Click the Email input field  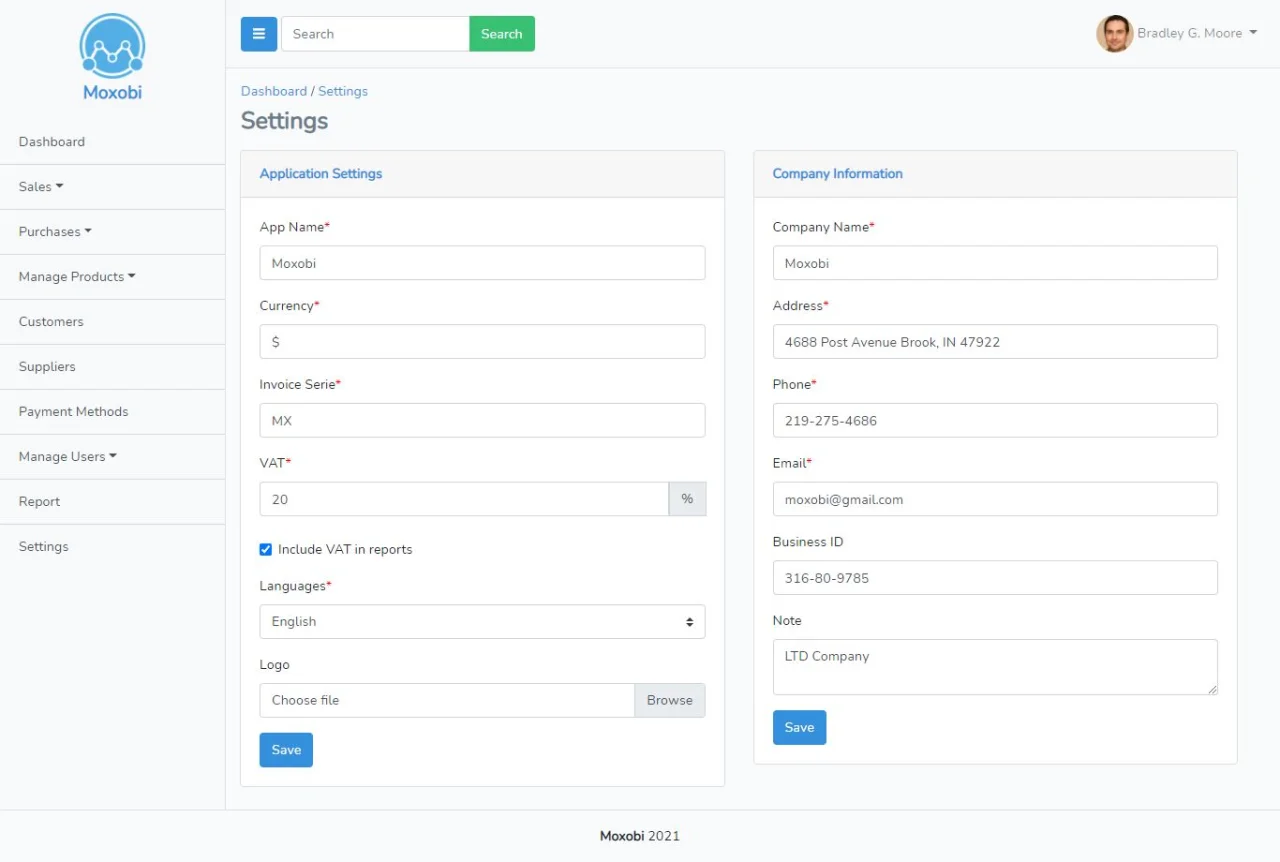995,499
